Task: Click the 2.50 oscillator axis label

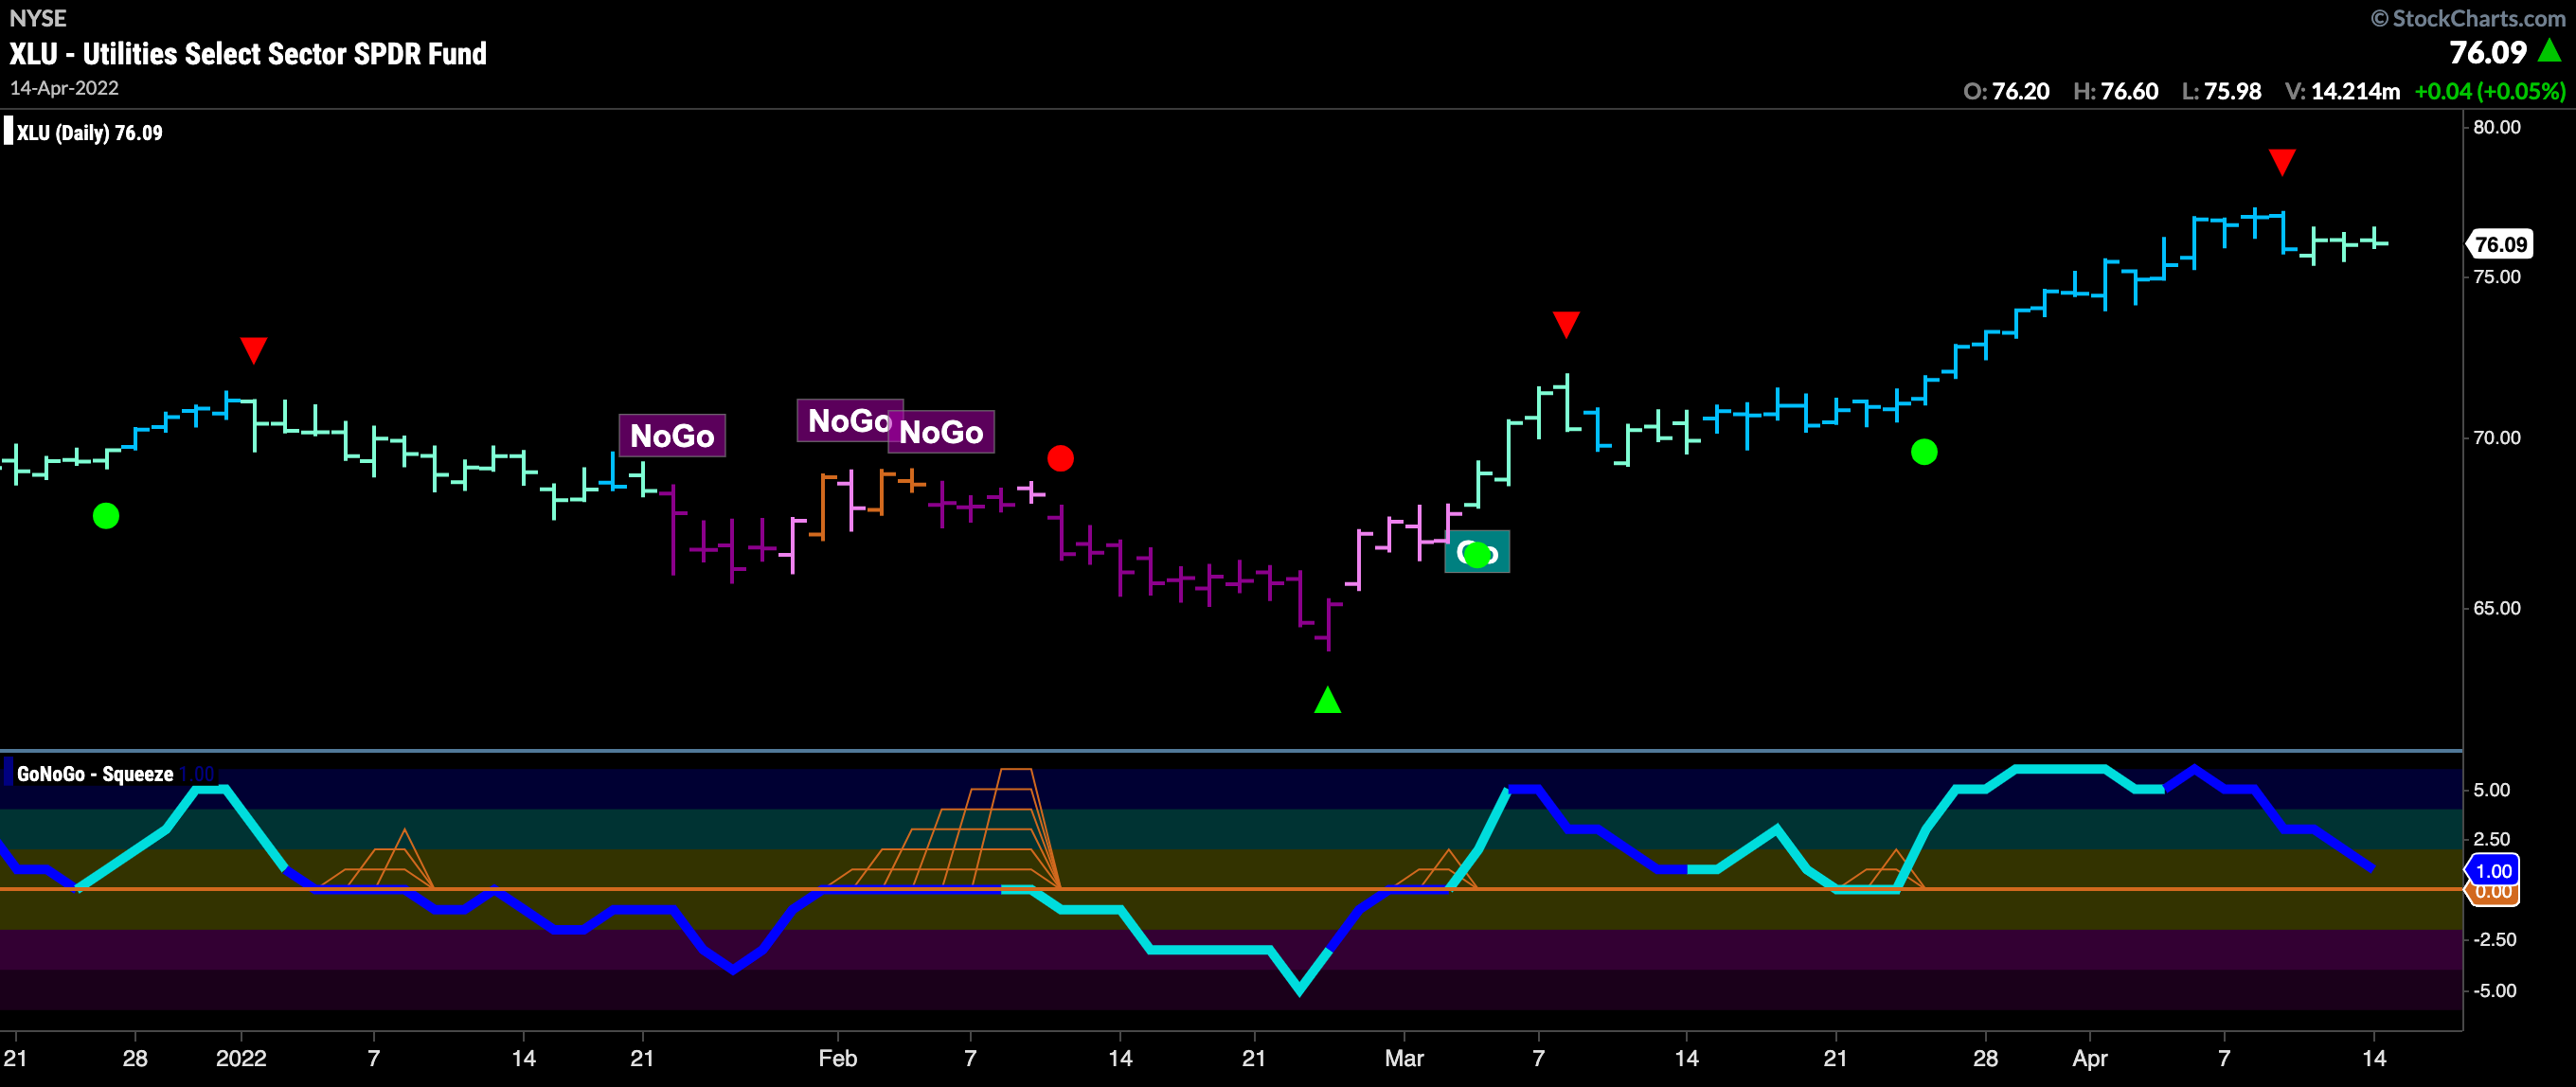Action: click(2491, 839)
